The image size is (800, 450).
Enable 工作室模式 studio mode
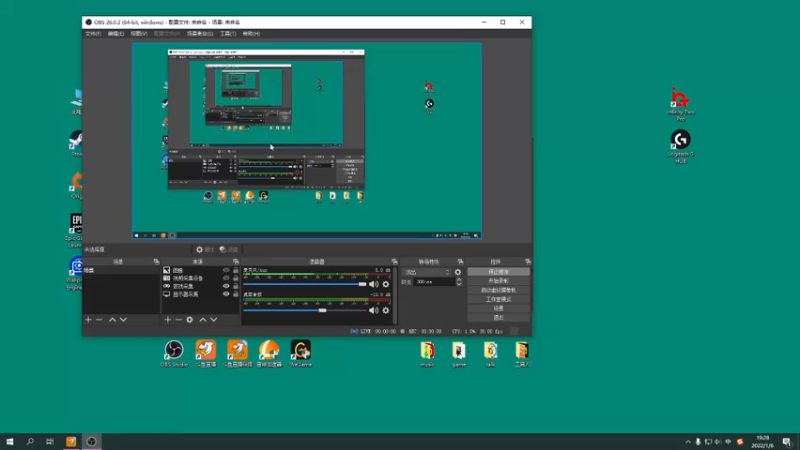click(498, 299)
